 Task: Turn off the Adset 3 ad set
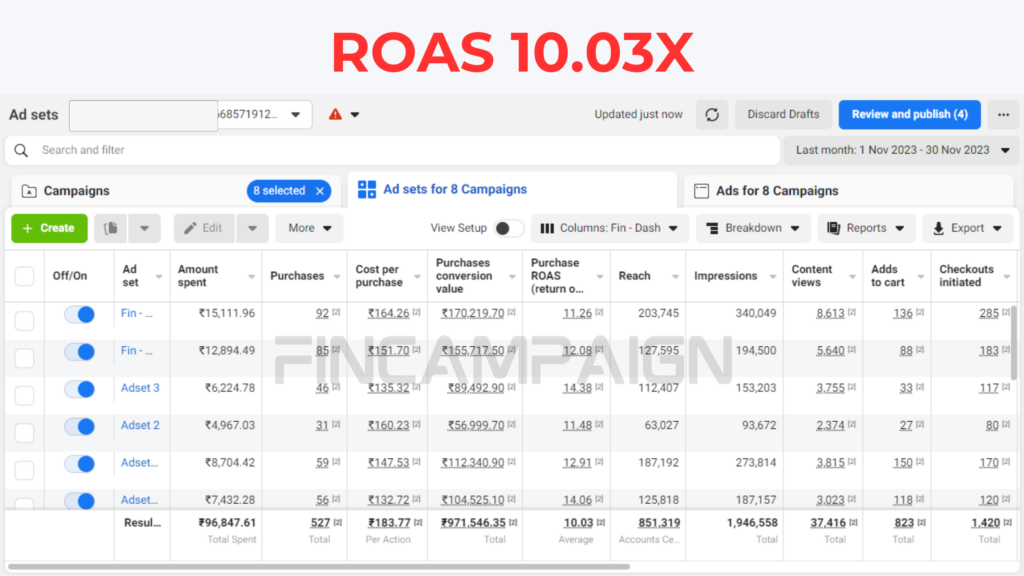(79, 388)
